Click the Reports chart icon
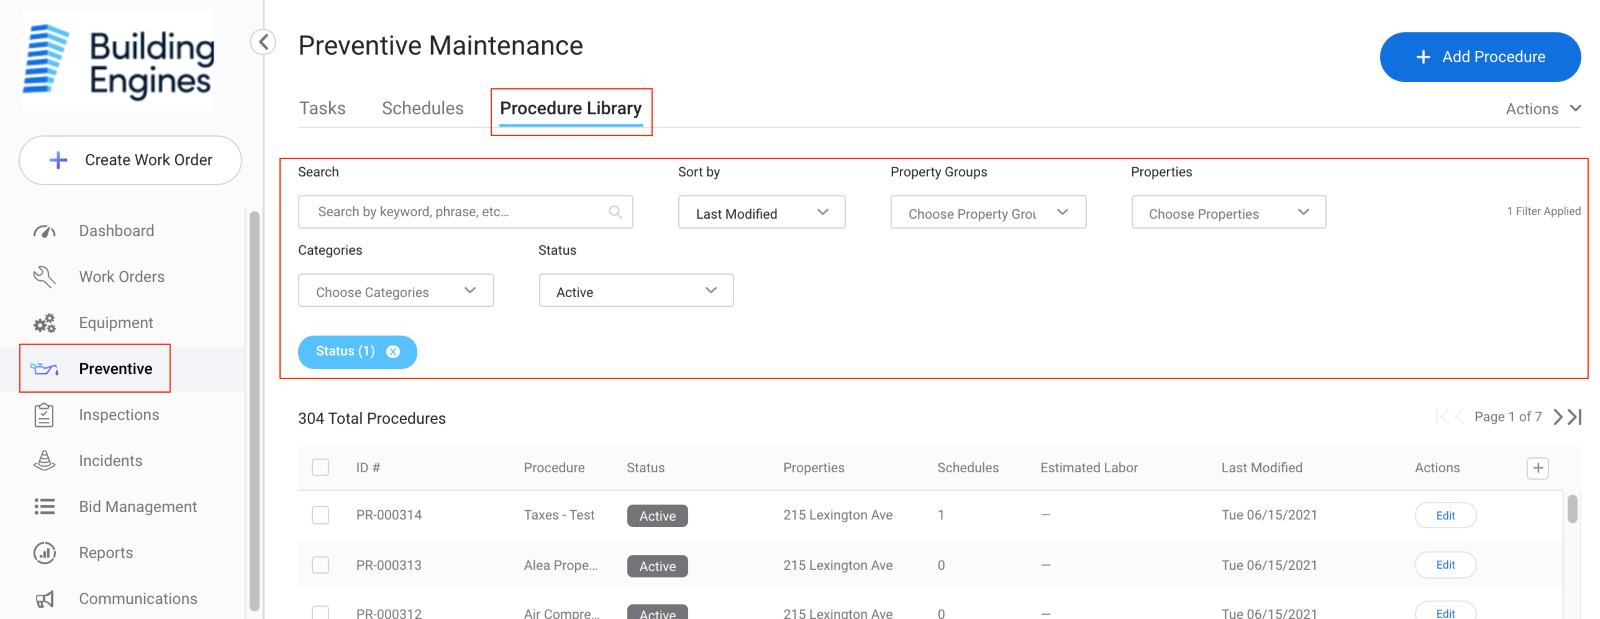Screen dimensions: 1600x619 pos(44,553)
